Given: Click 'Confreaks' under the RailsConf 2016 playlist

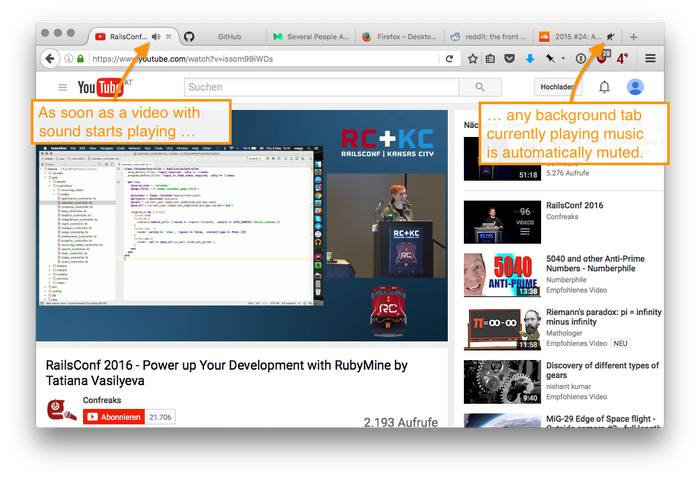Looking at the screenshot, I should coord(562,217).
